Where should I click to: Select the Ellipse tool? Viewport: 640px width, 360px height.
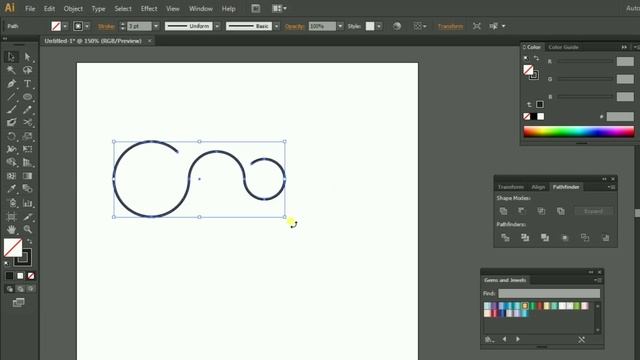click(27, 97)
